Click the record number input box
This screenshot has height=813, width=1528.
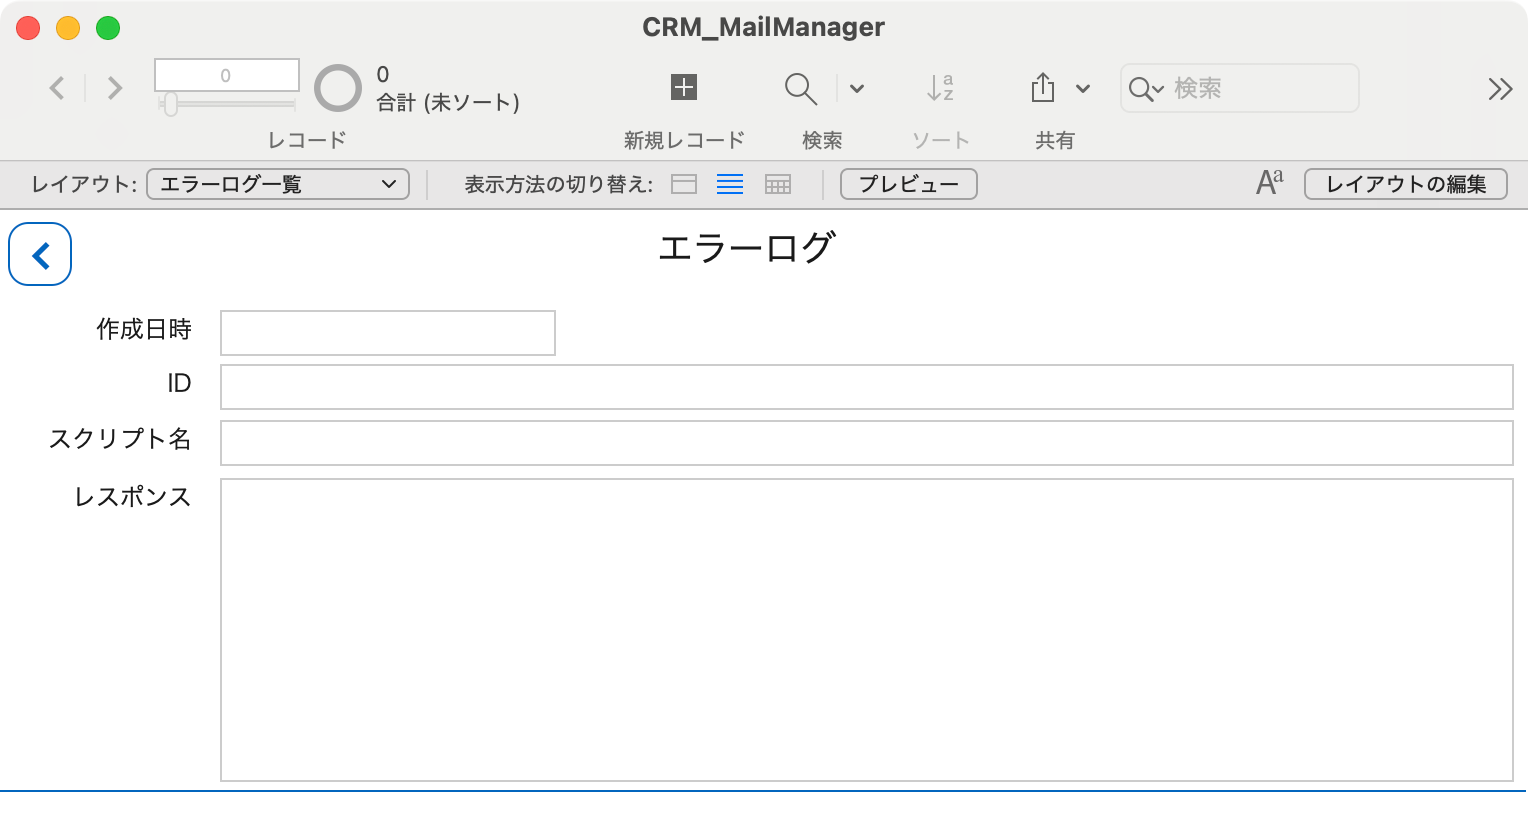pos(227,75)
